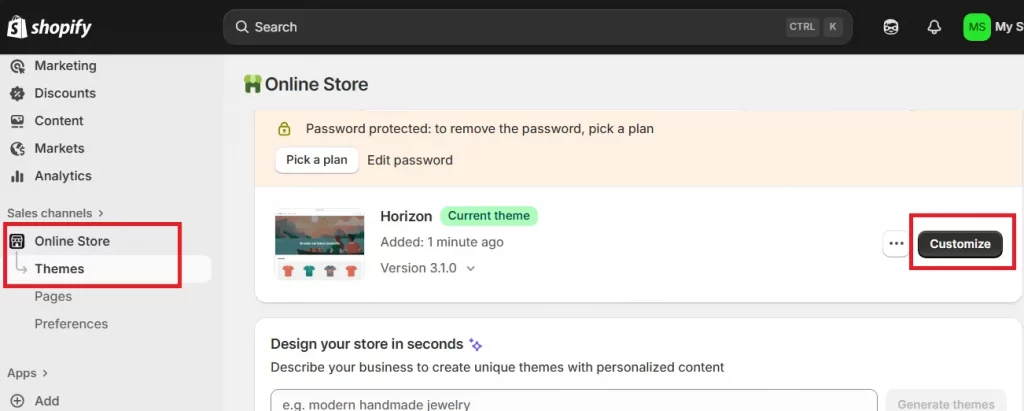Click the Edit password link

pos(410,160)
